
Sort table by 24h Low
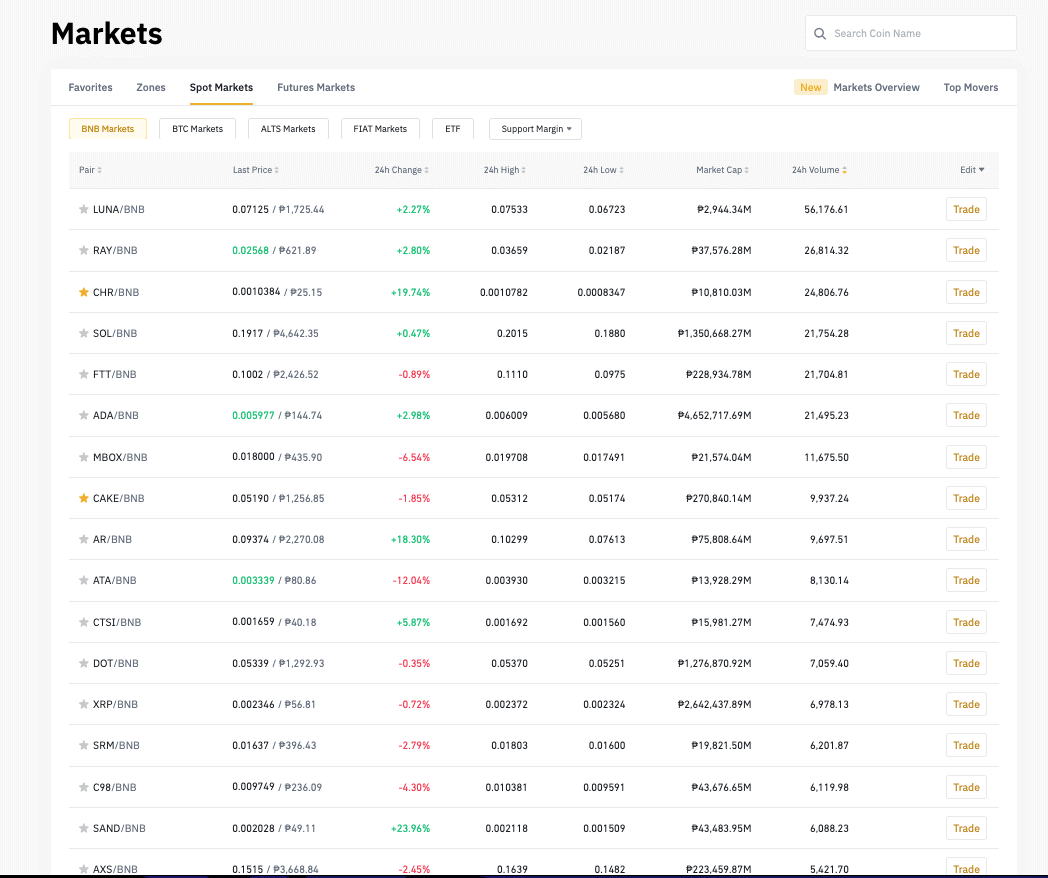604,170
